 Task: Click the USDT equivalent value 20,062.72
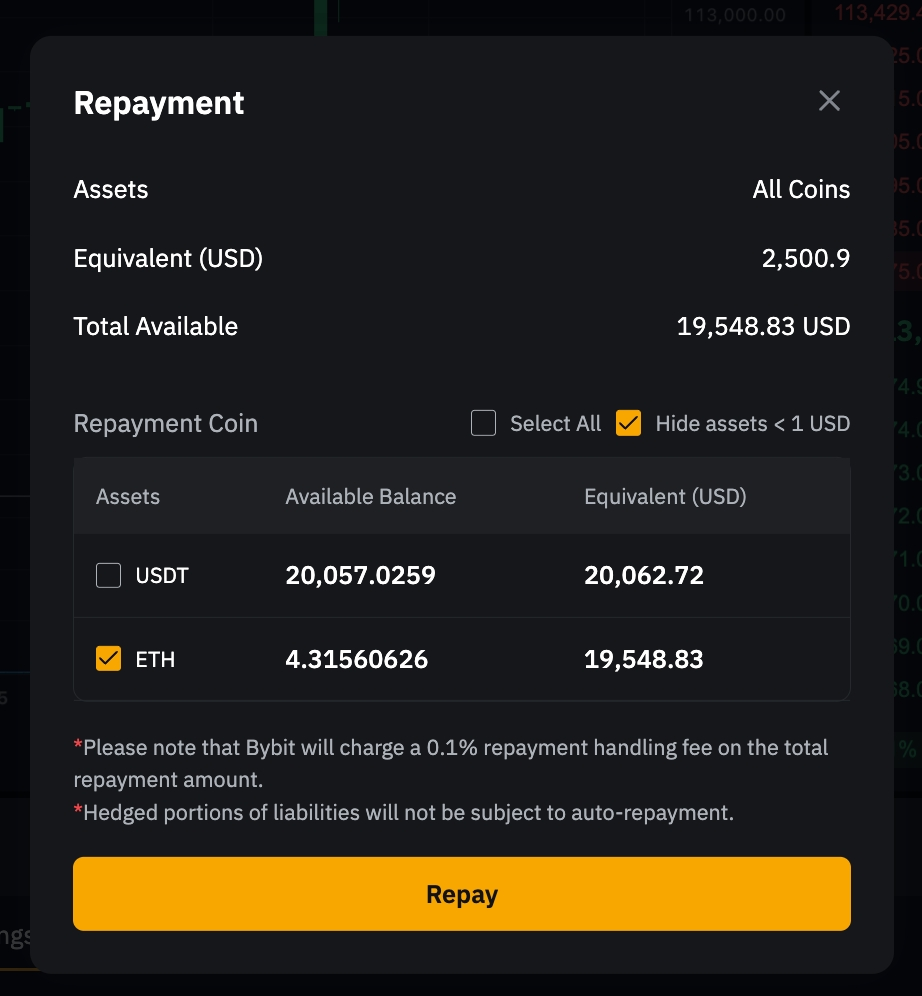click(x=644, y=576)
